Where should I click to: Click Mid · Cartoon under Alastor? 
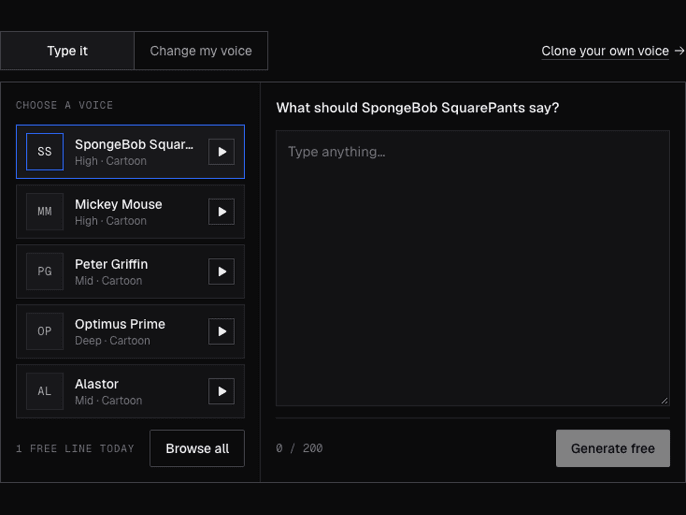point(108,400)
